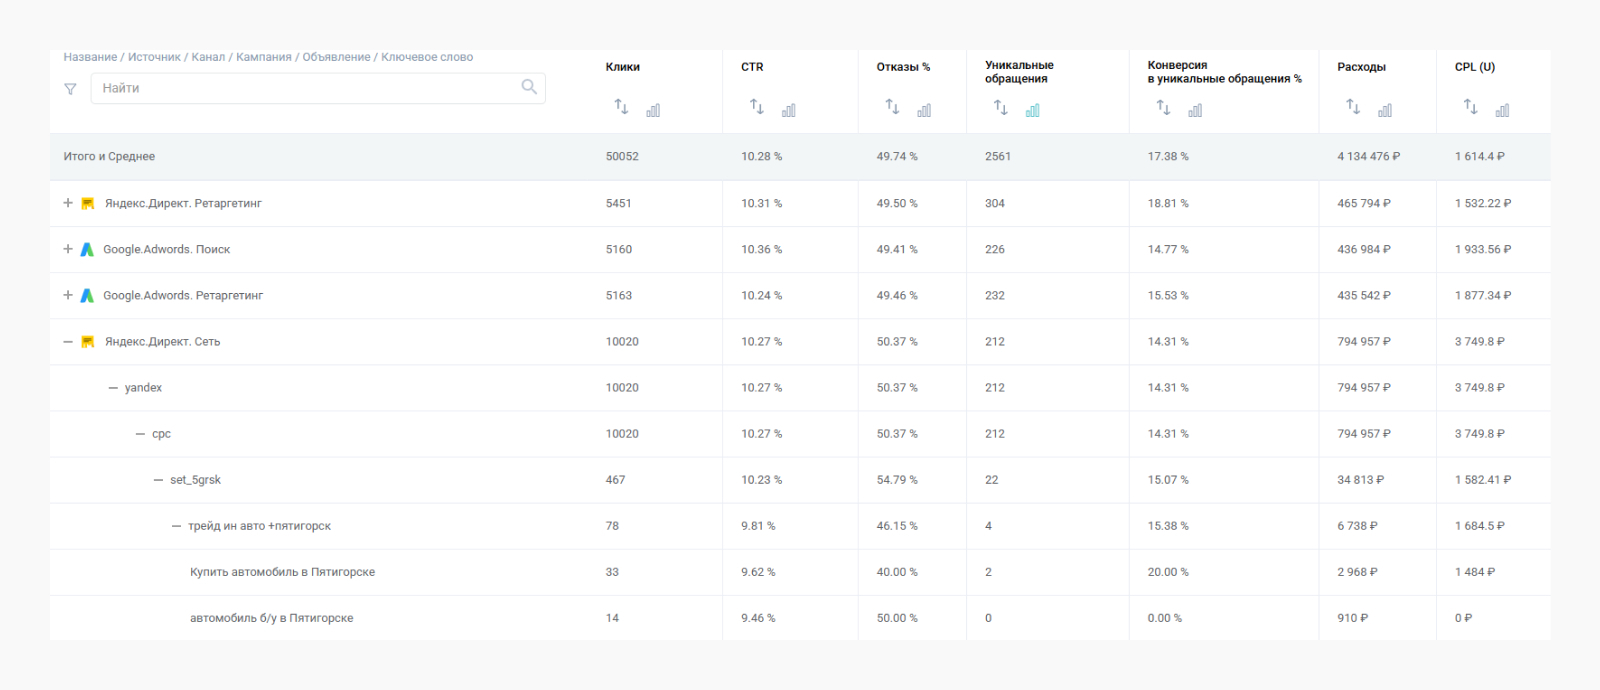Viewport: 1600px width, 690px height.
Task: Collapse the Яндекс.Директ. Сеть row
Action: 68,342
